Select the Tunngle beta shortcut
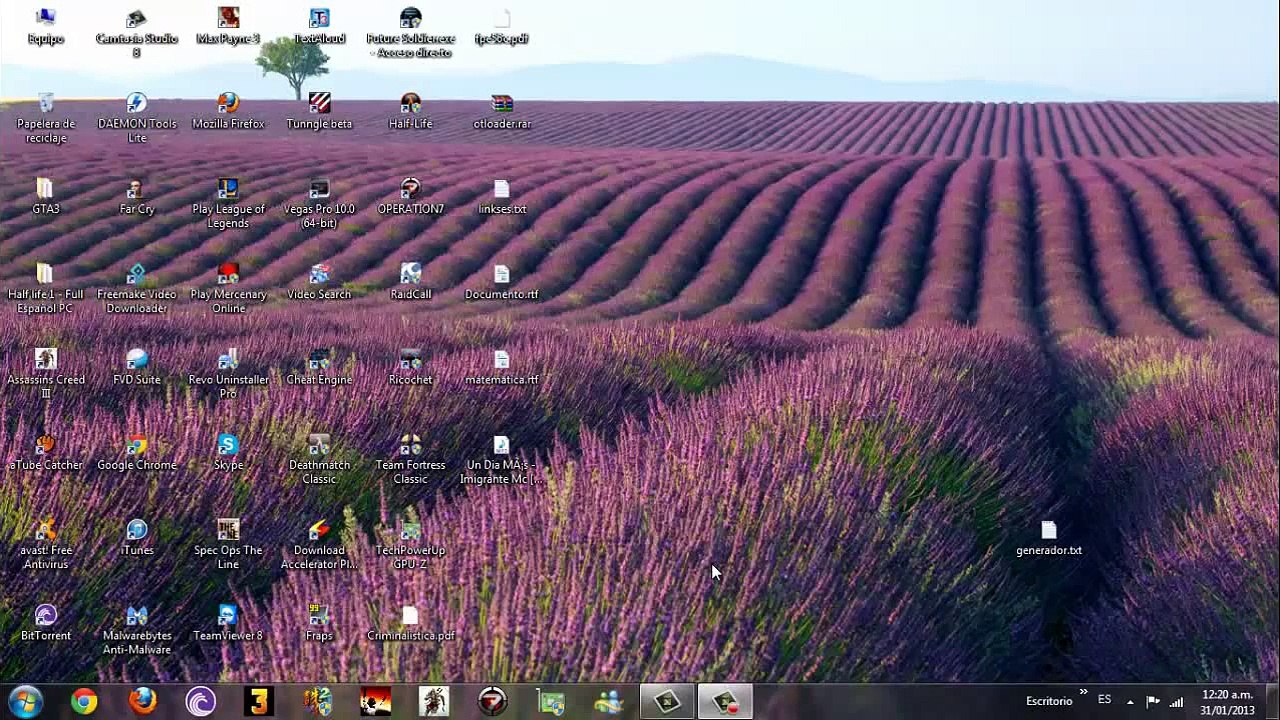1280x720 pixels. point(319,111)
